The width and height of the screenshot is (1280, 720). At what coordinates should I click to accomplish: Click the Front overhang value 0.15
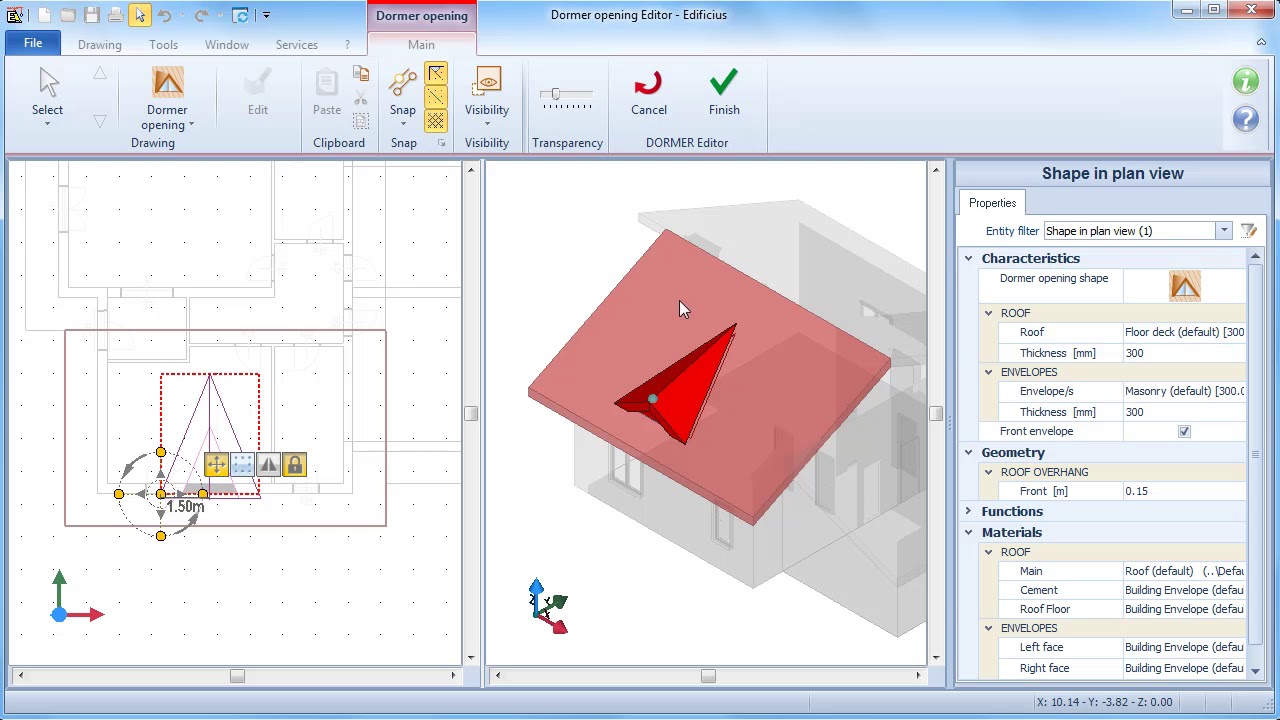coord(1184,491)
